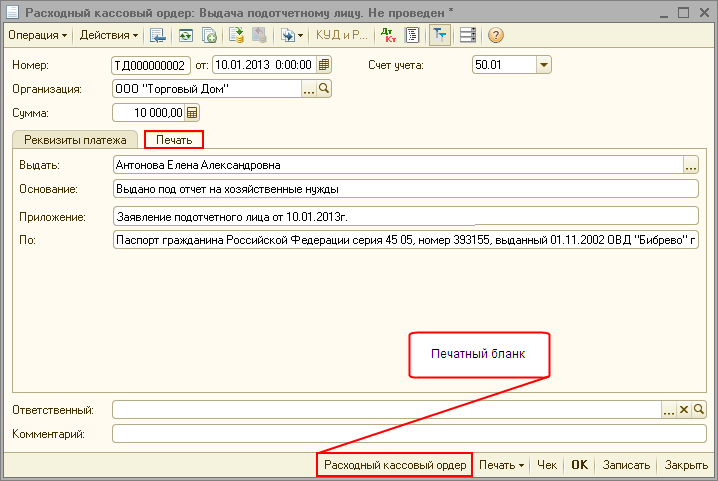The width and height of the screenshot is (718, 481).
Task: Expand the create-based-on dropdown arrow
Action: 300,35
